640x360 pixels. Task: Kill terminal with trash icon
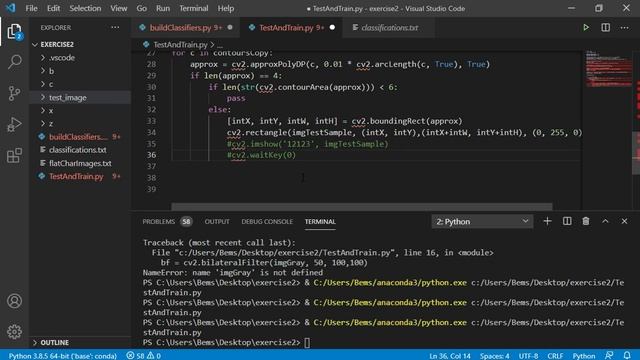click(x=586, y=221)
